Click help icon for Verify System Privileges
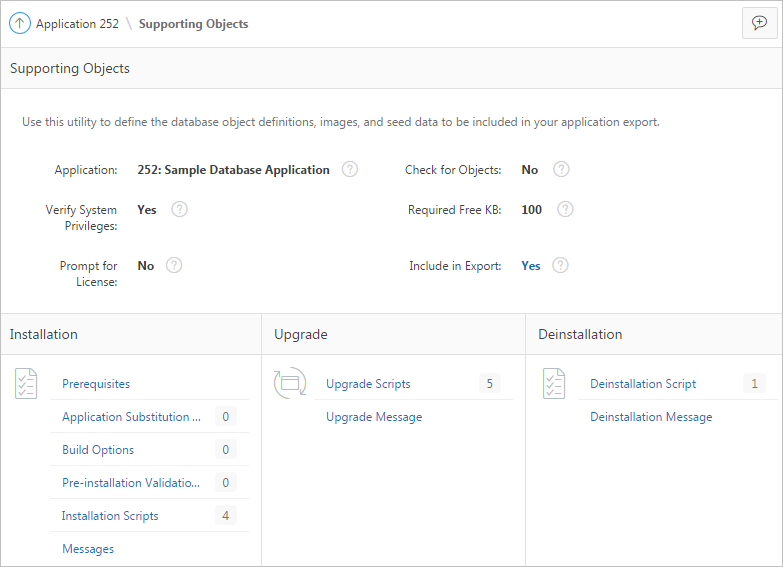Image resolution: width=783 pixels, height=567 pixels. [x=179, y=210]
